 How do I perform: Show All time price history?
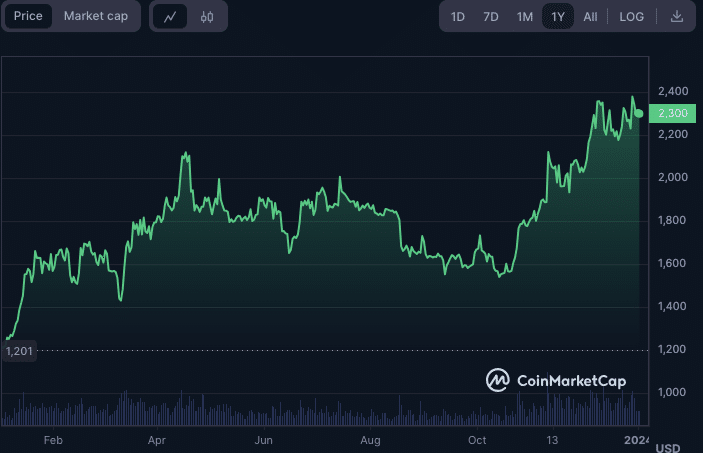[591, 16]
